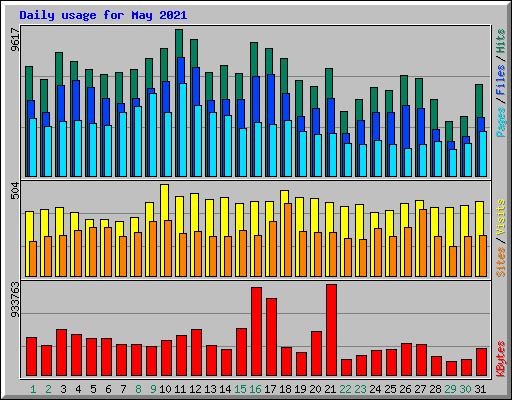Click day label '23' on the x-axis
Image resolution: width=512 pixels, height=400 pixels.
360,389
